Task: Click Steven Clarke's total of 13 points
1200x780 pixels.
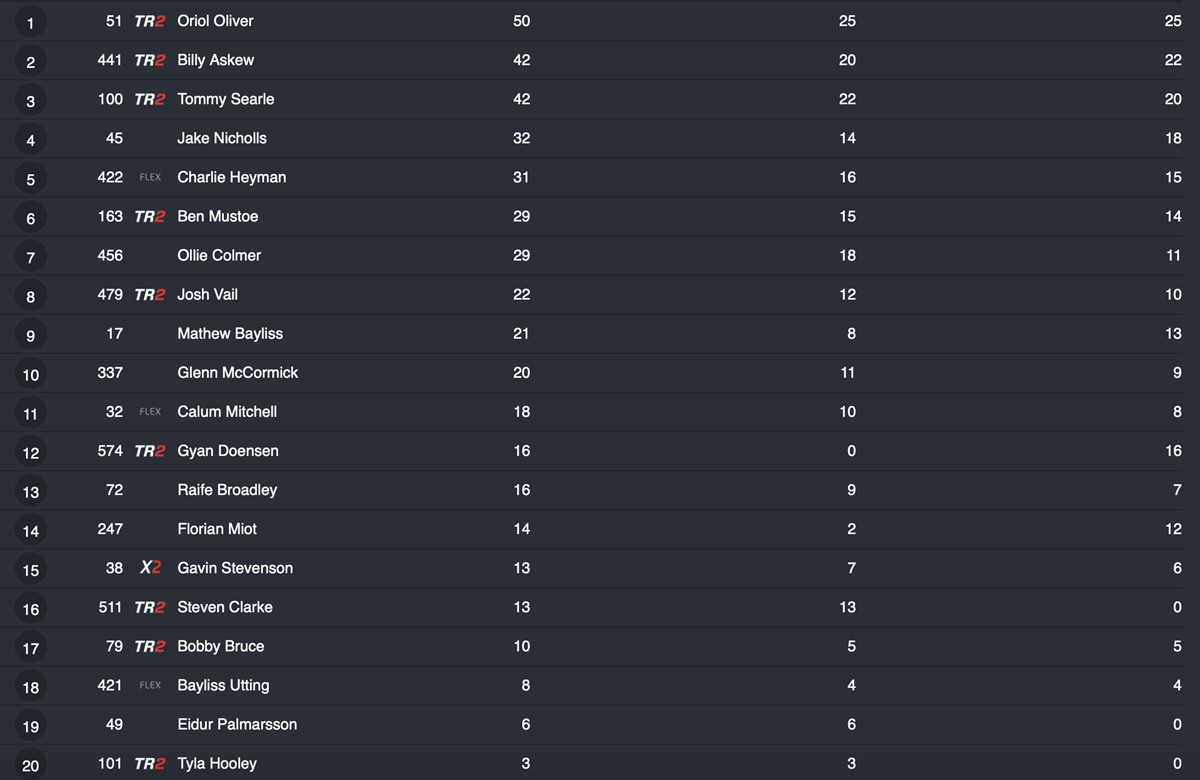Action: pyautogui.click(x=521, y=607)
